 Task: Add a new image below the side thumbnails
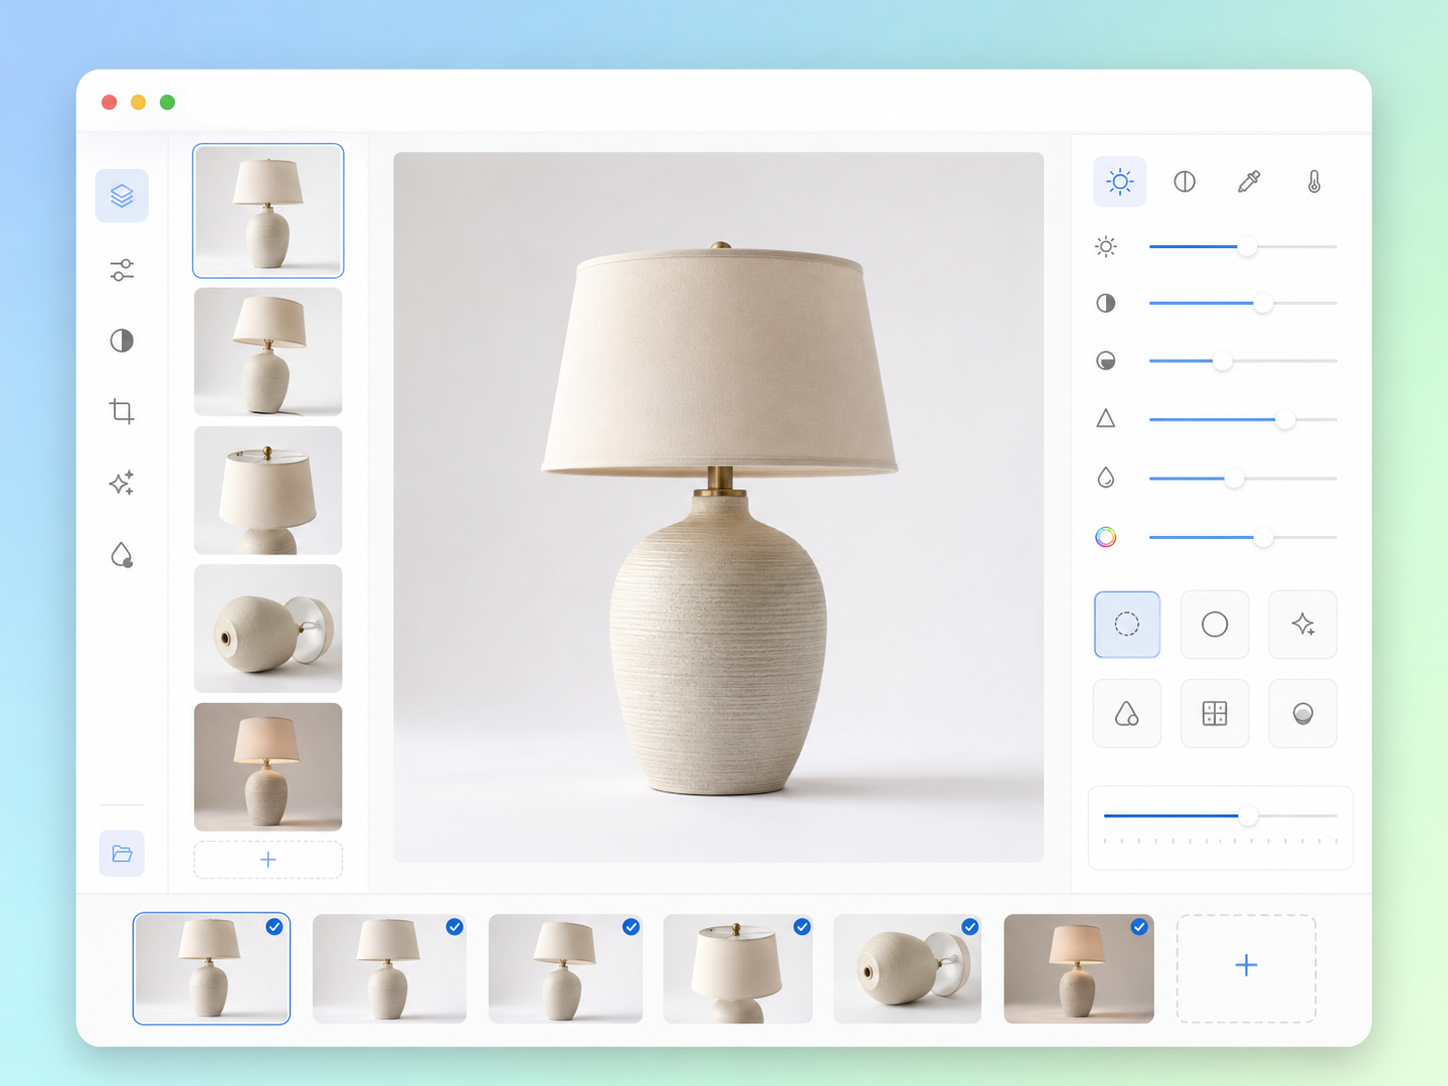[x=268, y=860]
